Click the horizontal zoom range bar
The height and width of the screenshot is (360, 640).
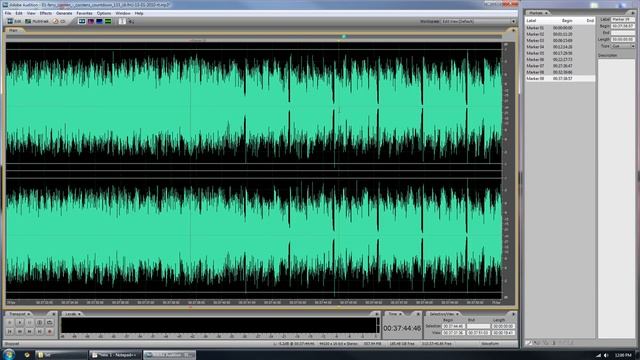tap(254, 37)
